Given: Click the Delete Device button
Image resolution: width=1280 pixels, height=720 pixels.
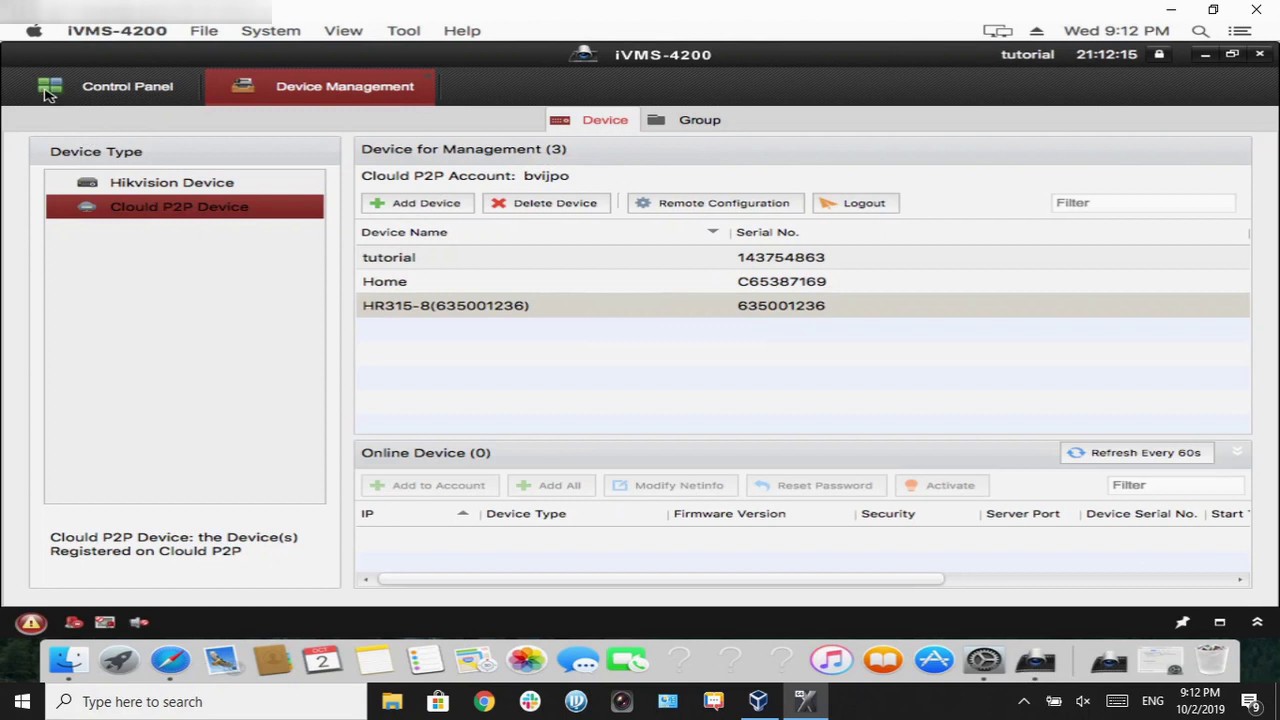Looking at the screenshot, I should 546,203.
